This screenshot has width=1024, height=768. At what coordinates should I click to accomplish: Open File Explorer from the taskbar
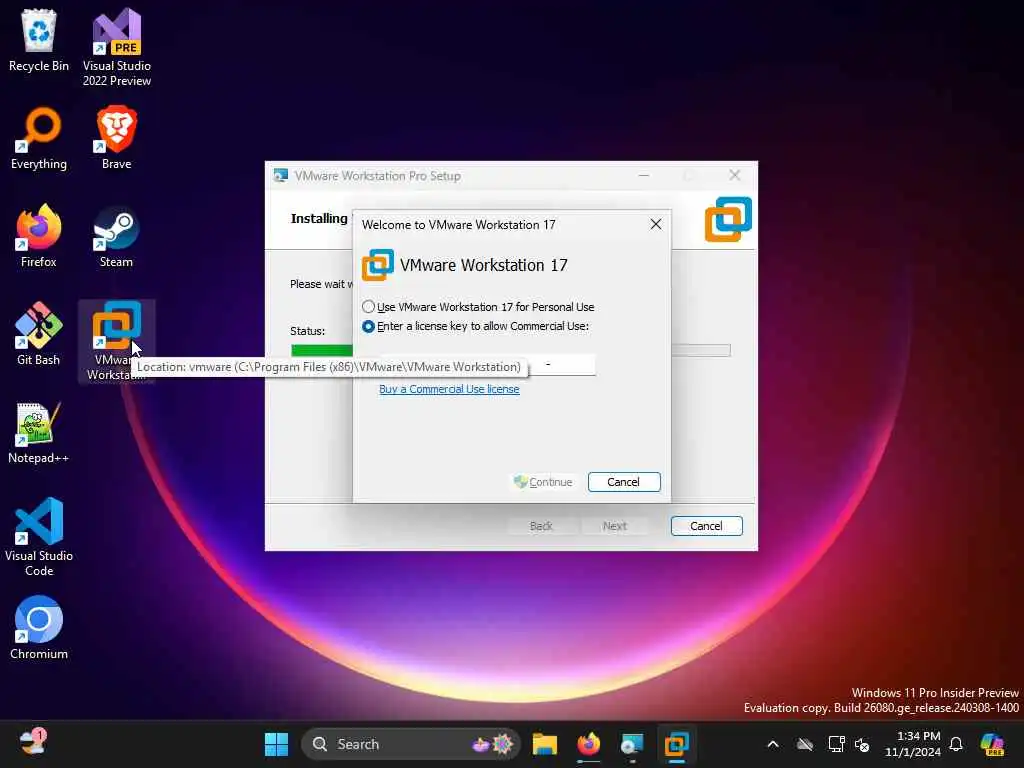pyautogui.click(x=545, y=744)
